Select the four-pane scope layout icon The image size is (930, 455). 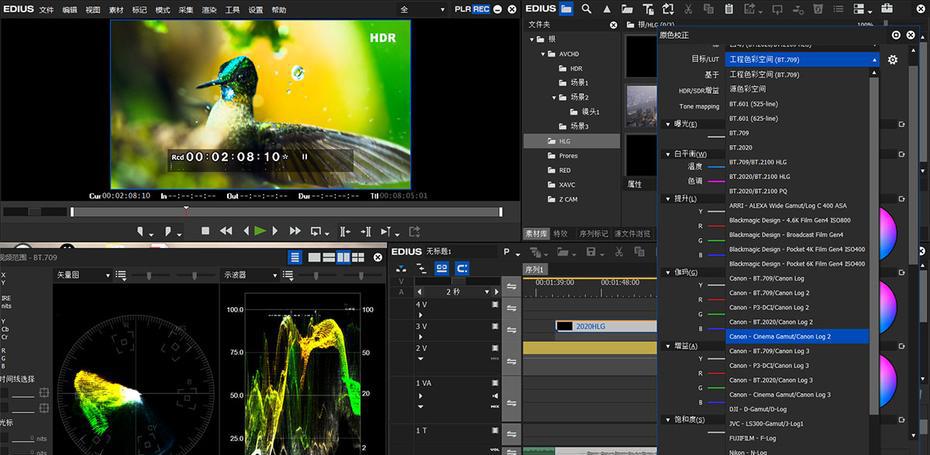click(x=358, y=257)
